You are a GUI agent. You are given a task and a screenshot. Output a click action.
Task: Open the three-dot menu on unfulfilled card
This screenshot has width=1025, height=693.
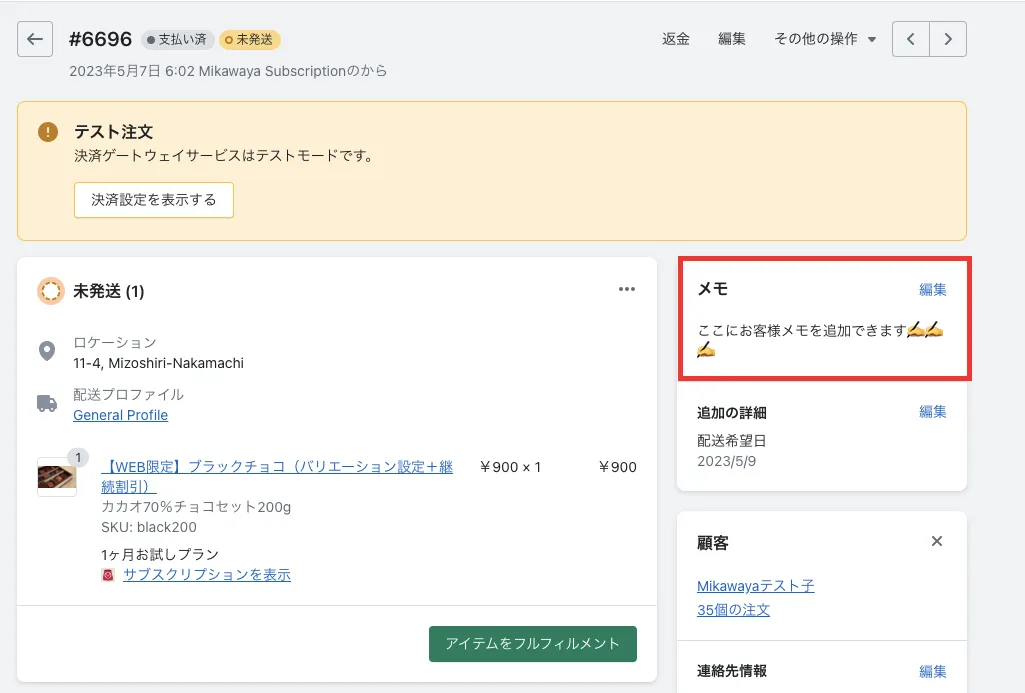click(x=627, y=290)
